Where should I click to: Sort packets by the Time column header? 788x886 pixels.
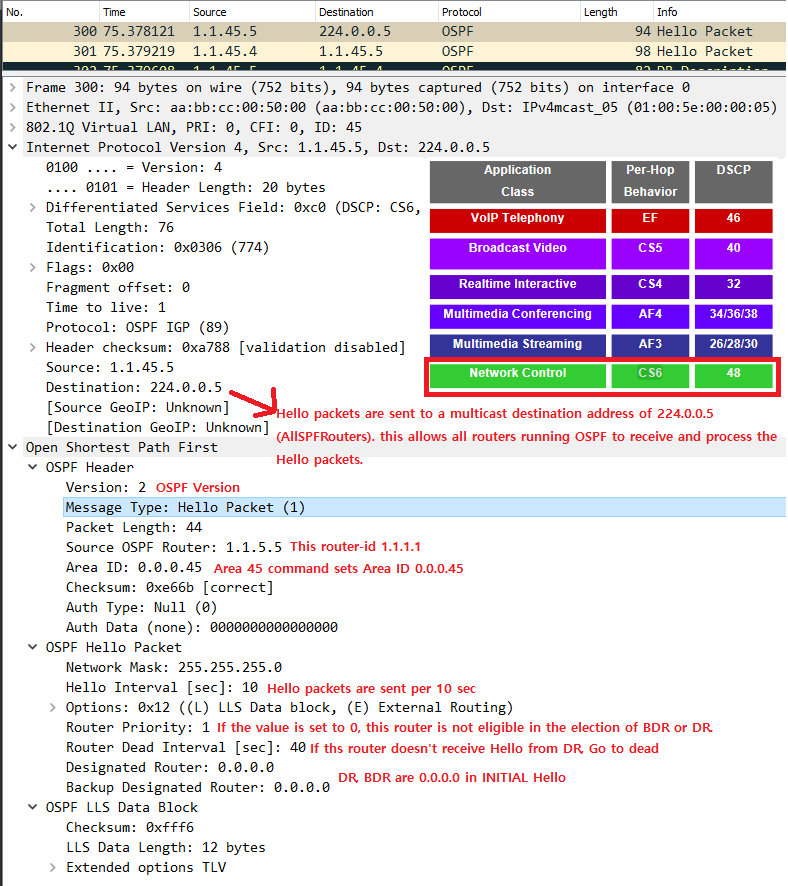pos(145,12)
